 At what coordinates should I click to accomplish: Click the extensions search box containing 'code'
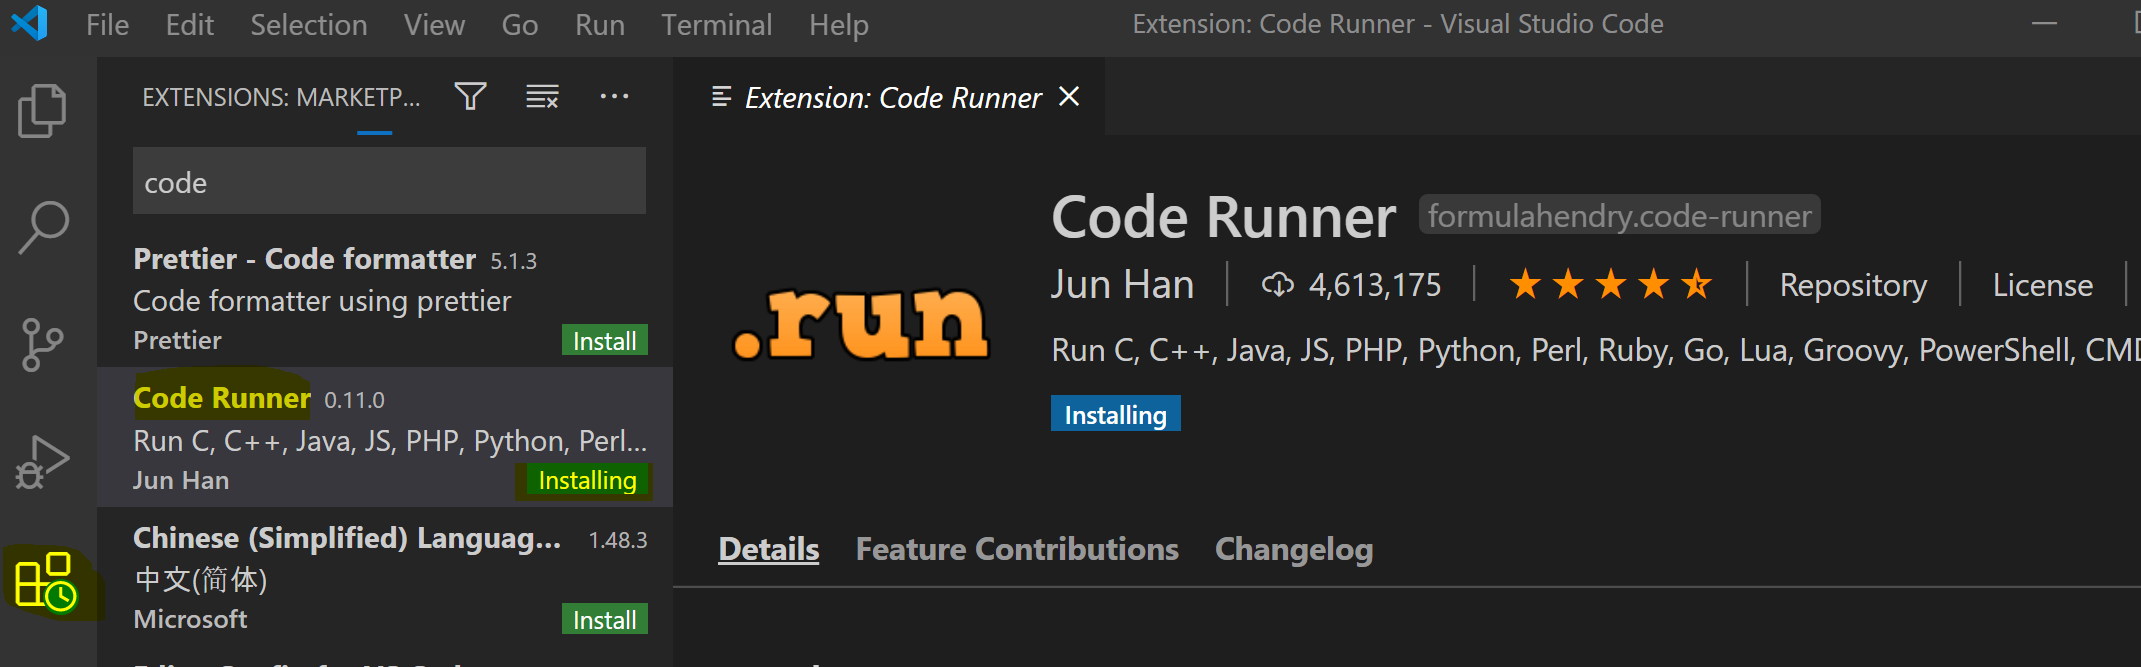pyautogui.click(x=389, y=181)
